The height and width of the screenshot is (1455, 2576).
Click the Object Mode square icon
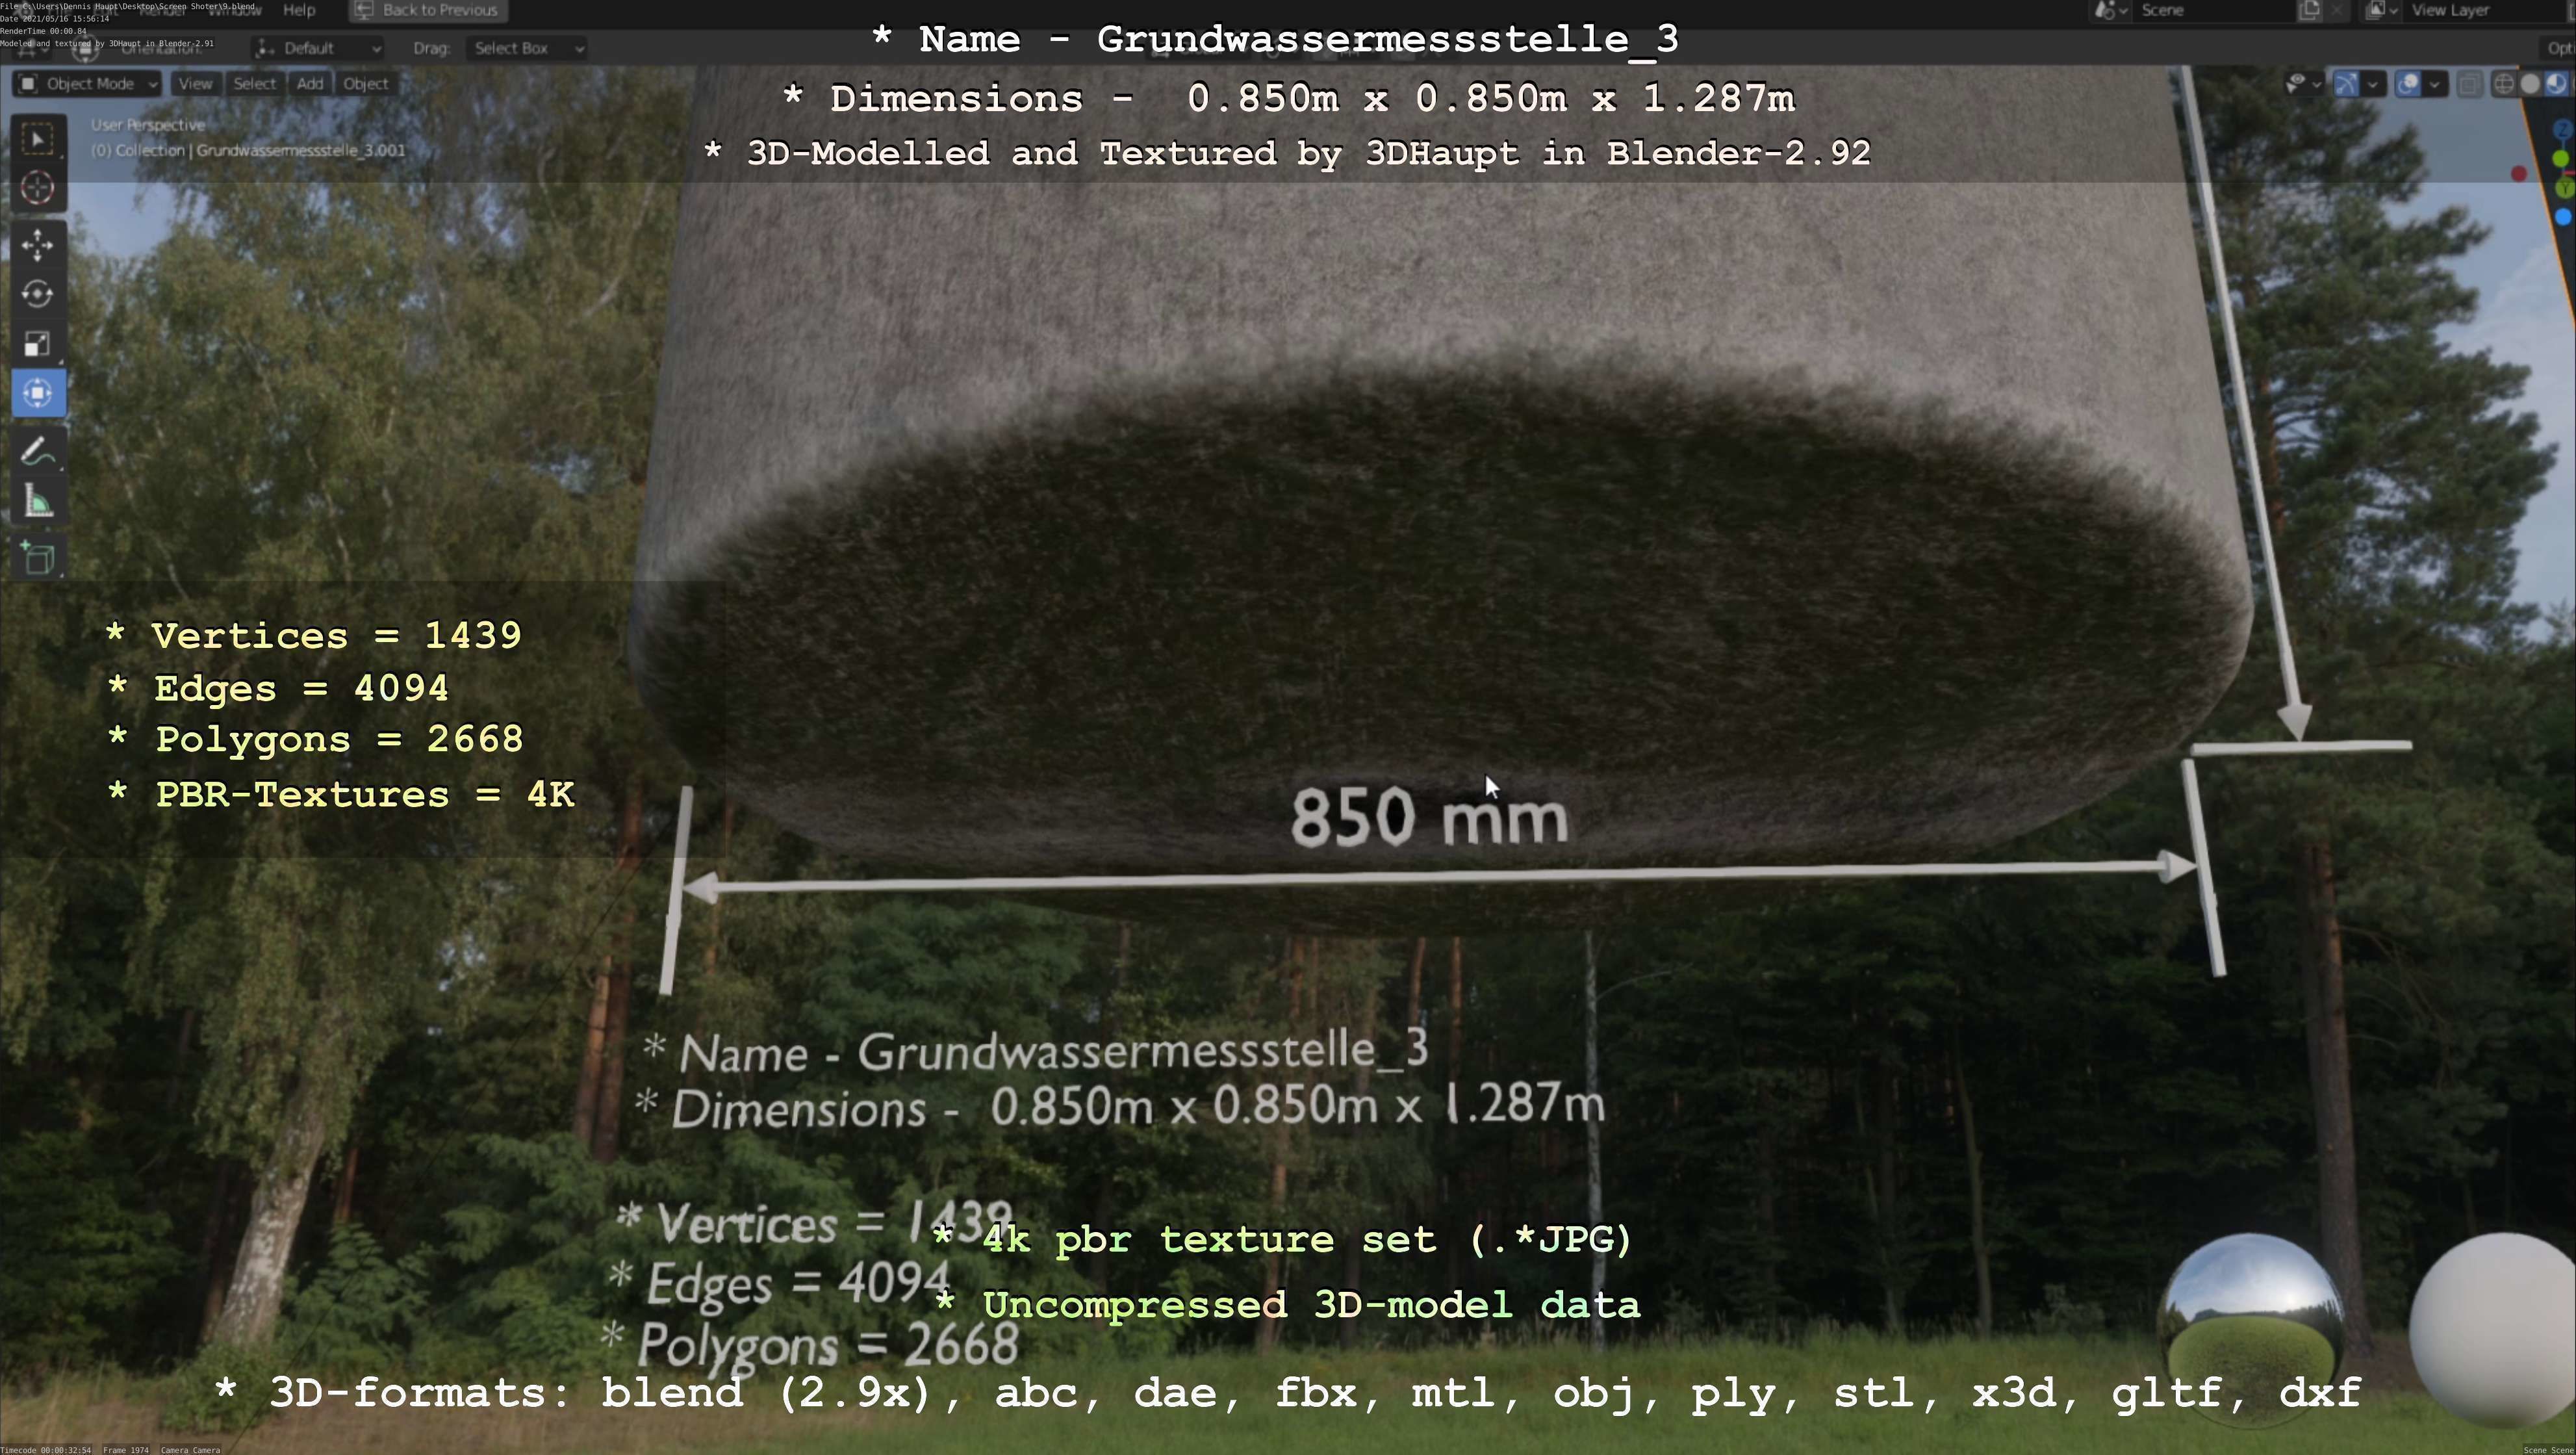pos(28,84)
